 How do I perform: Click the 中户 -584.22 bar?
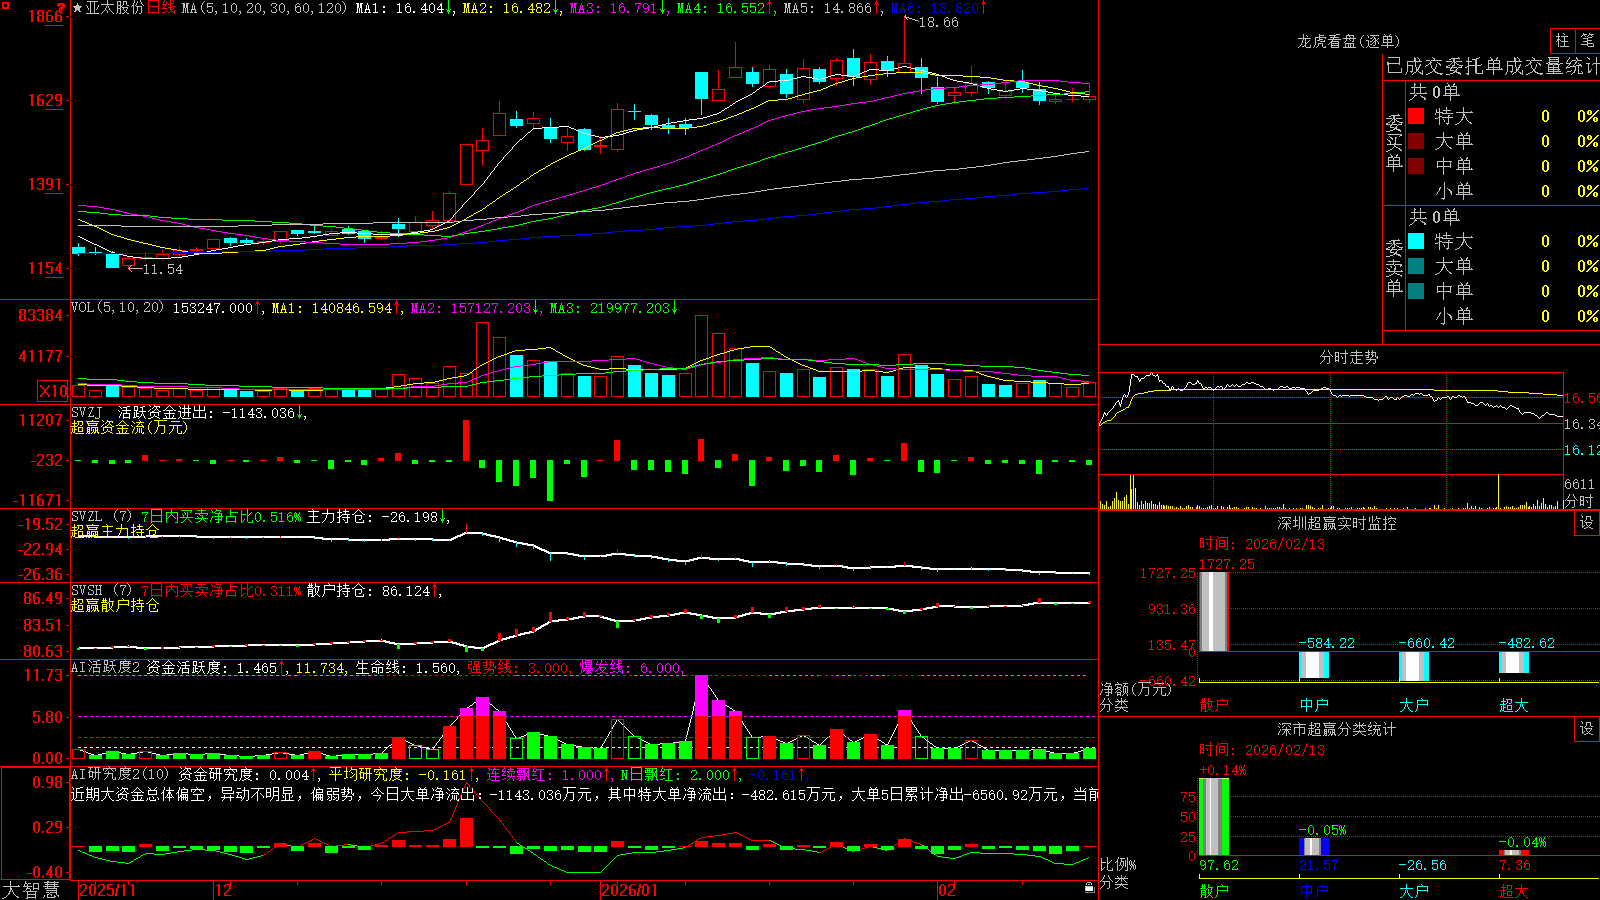1313,664
